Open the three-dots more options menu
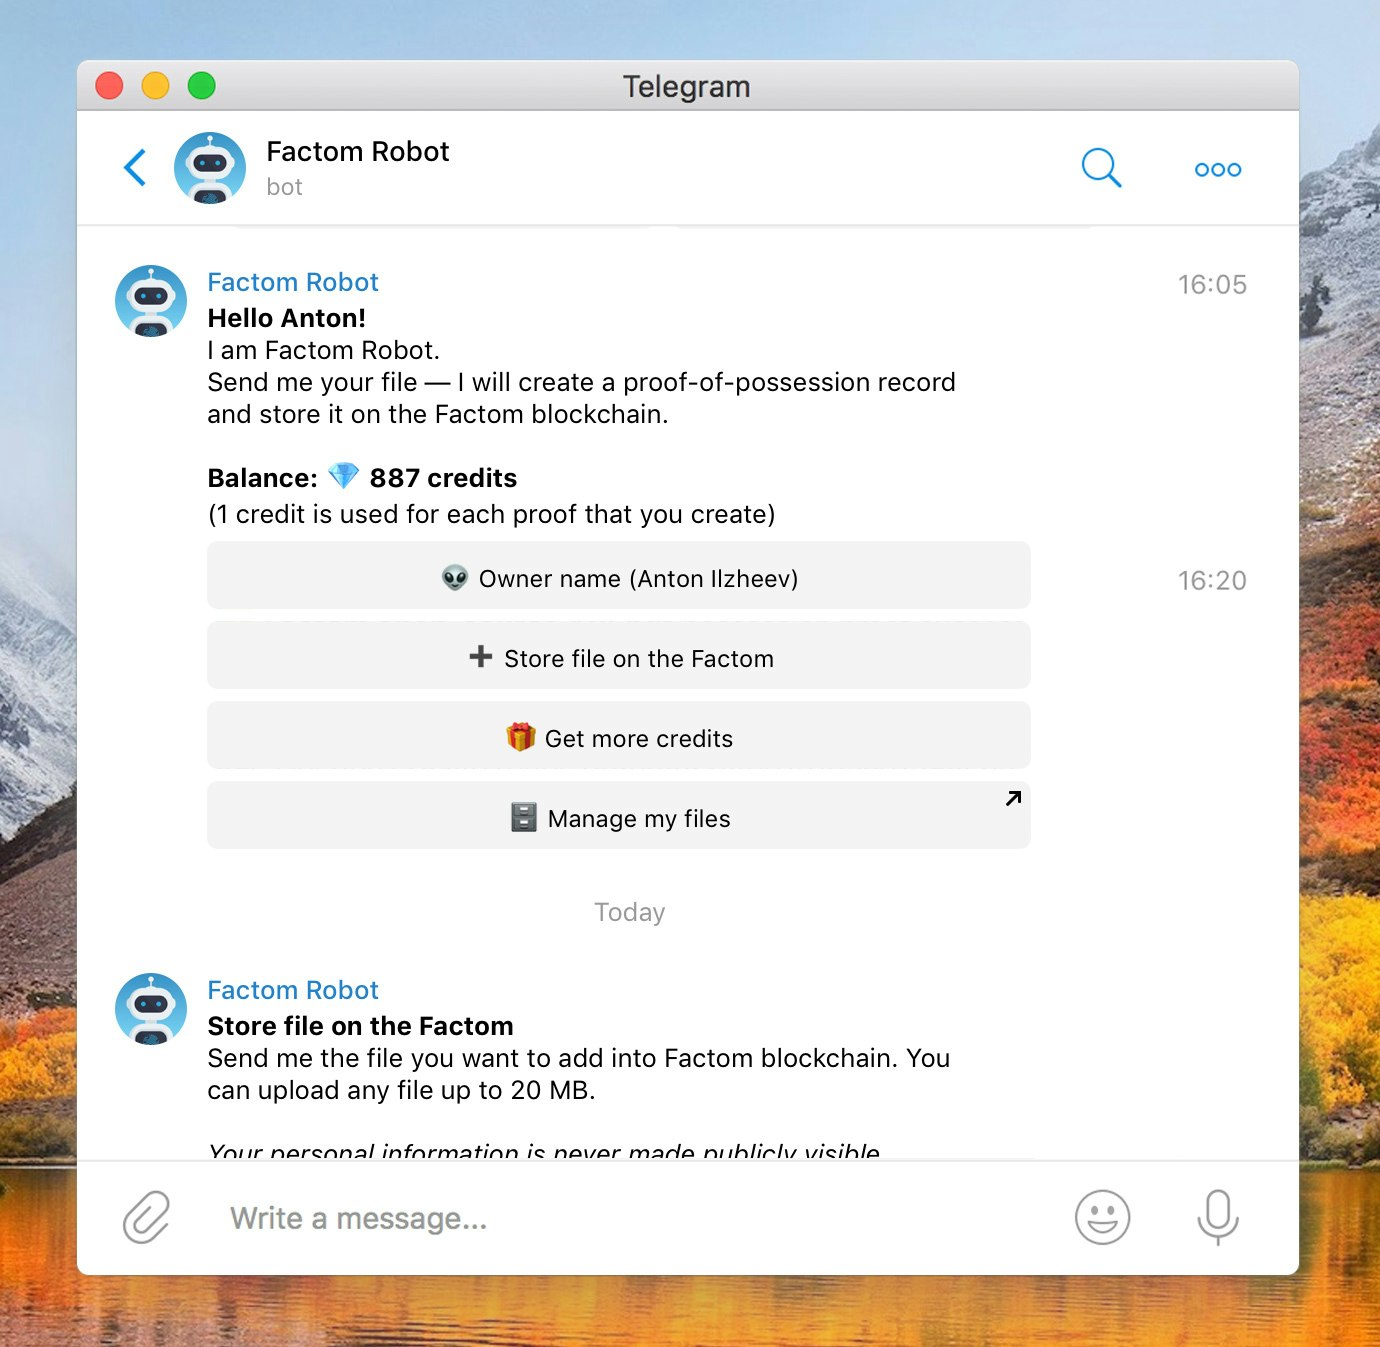The image size is (1380, 1347). click(x=1217, y=170)
